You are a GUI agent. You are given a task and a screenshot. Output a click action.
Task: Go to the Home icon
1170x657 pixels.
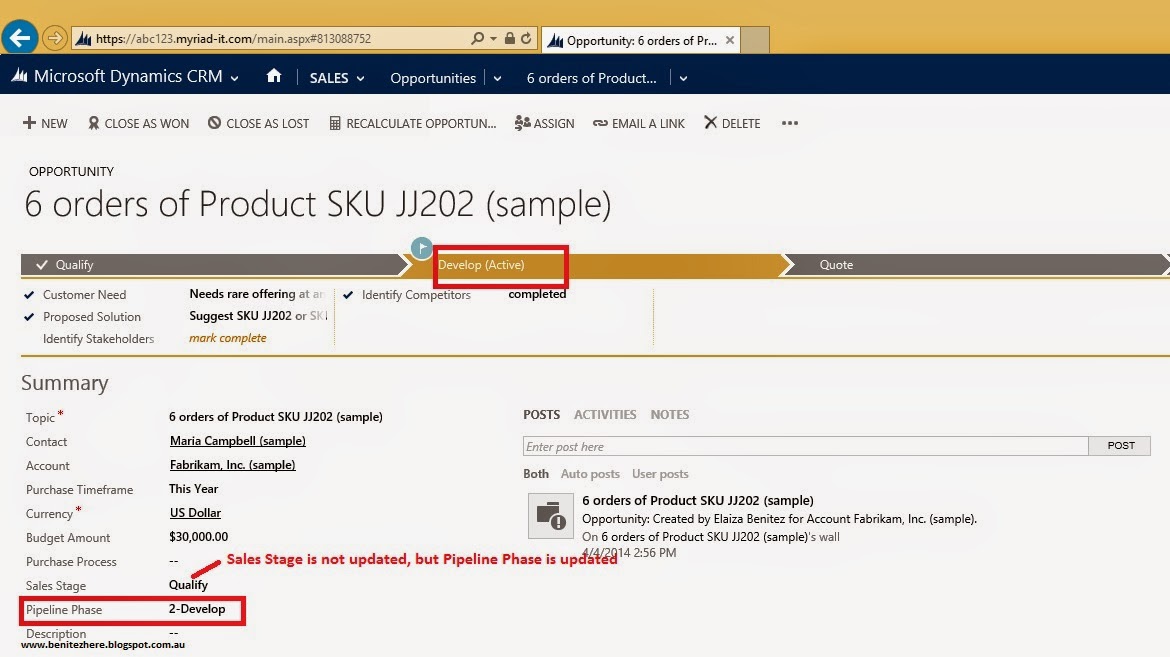pyautogui.click(x=274, y=75)
